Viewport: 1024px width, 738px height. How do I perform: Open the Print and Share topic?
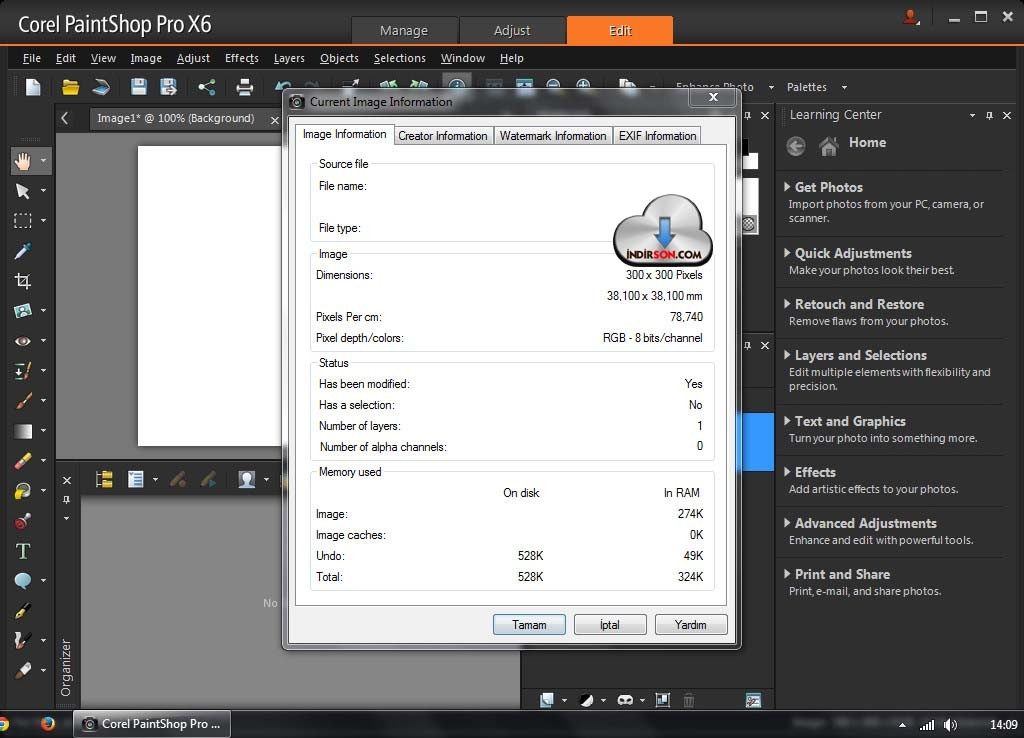coord(842,574)
